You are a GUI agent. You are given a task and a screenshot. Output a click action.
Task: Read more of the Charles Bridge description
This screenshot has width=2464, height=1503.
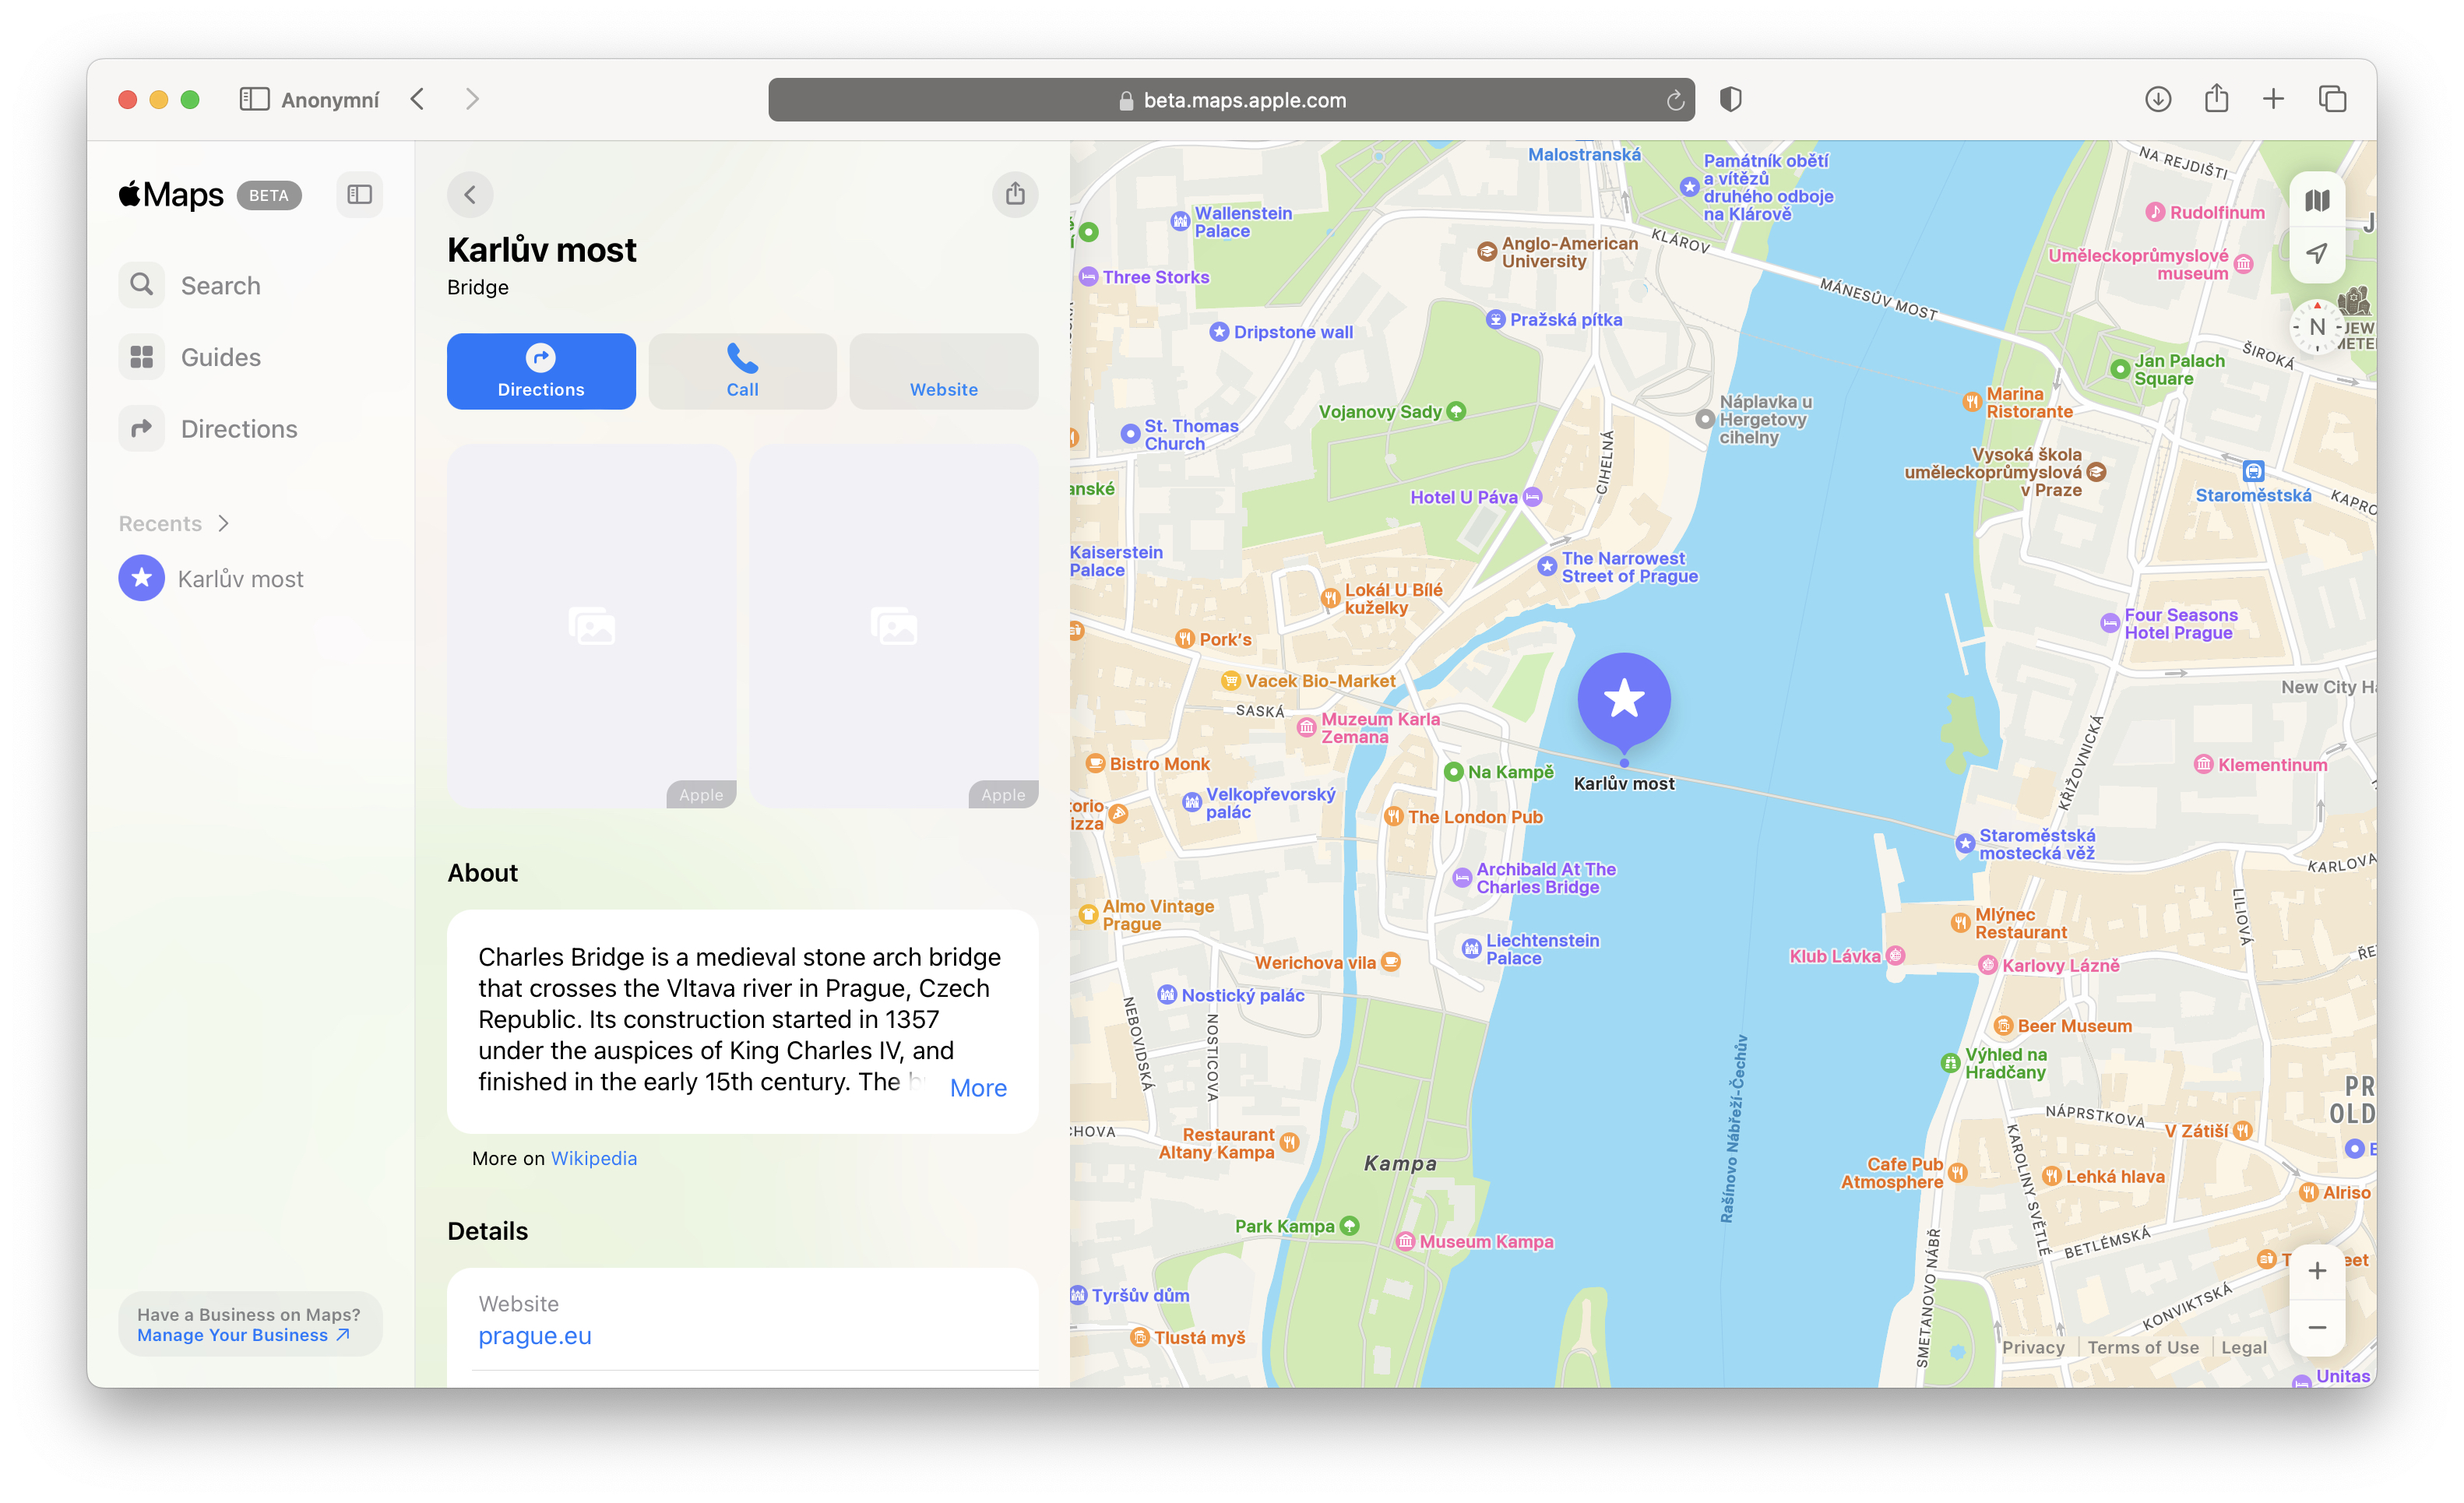(977, 1087)
